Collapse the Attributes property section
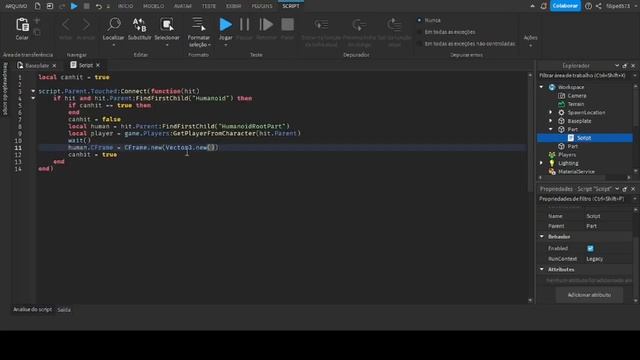The image size is (640, 360). (542, 269)
